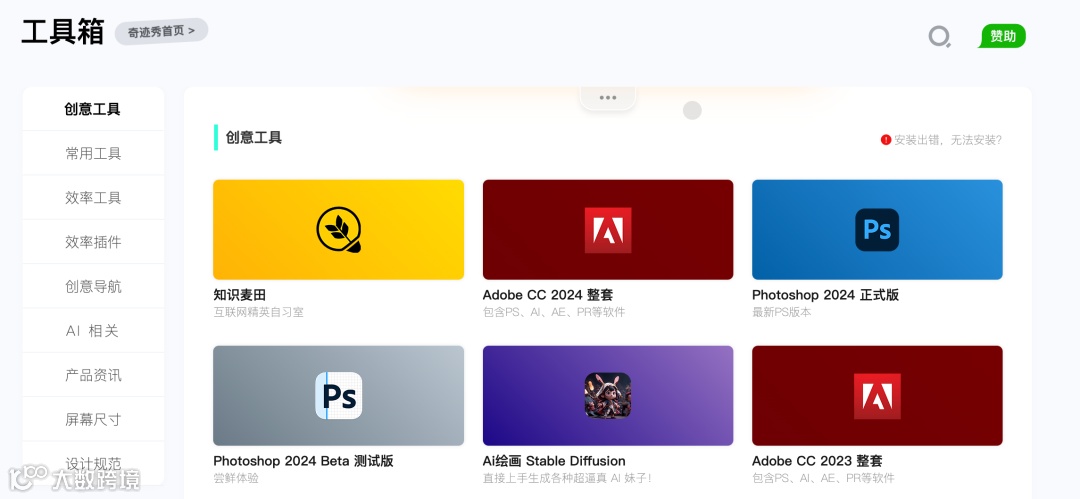Click the 工具箱 page title
Viewport: 1080px width, 499px height.
(x=63, y=32)
